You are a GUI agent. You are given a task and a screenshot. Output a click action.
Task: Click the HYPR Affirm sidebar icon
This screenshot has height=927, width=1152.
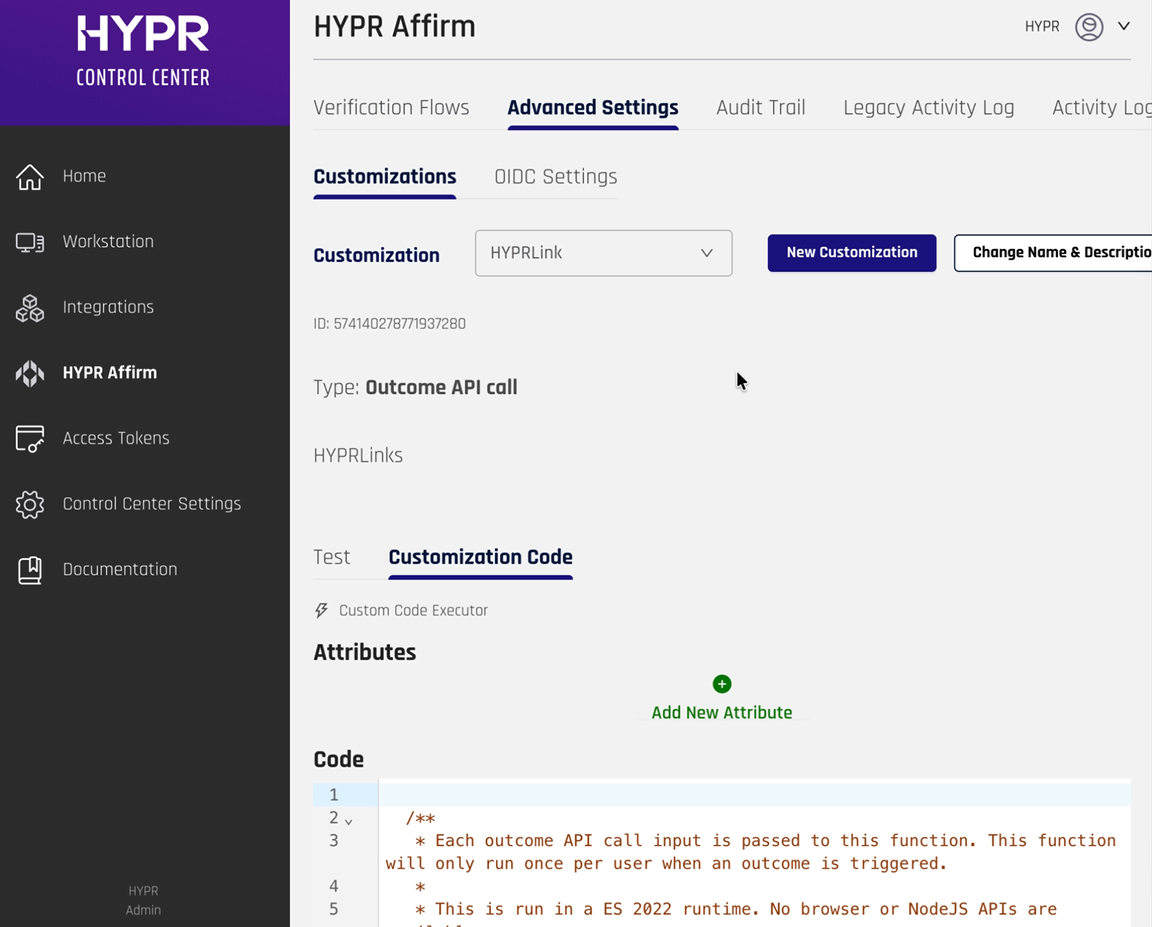(x=30, y=372)
